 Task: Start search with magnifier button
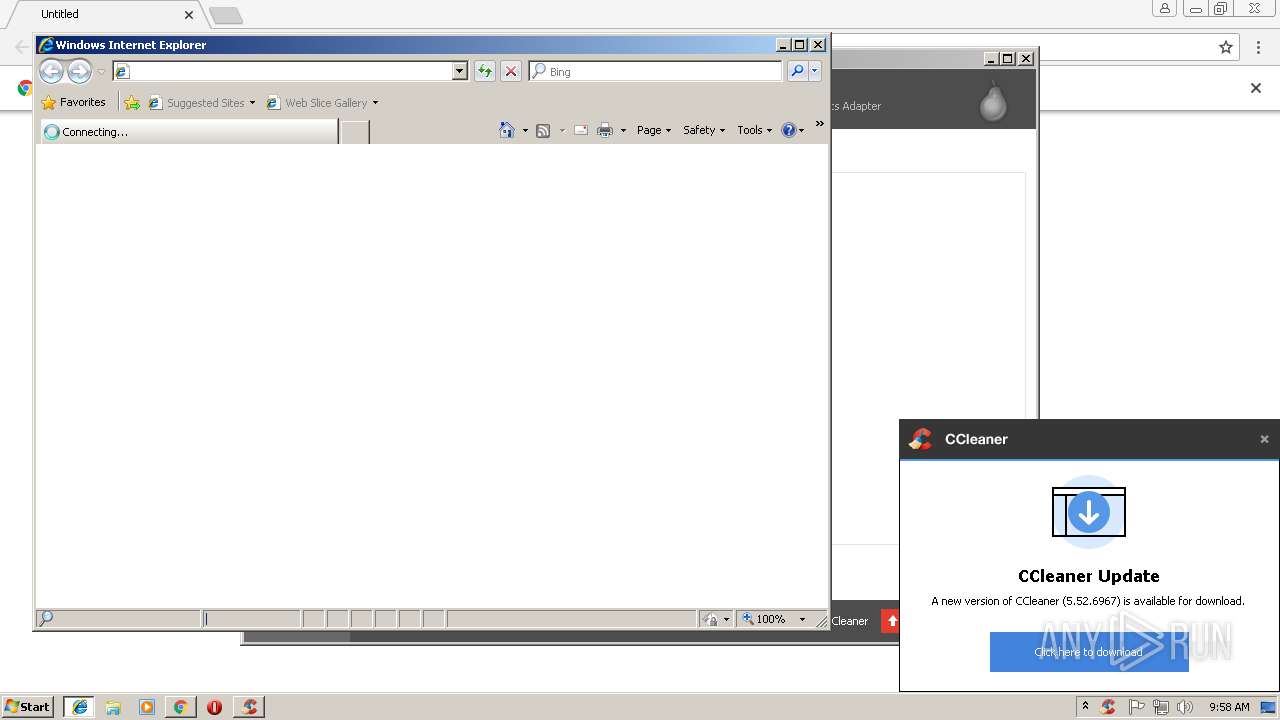pyautogui.click(x=797, y=71)
